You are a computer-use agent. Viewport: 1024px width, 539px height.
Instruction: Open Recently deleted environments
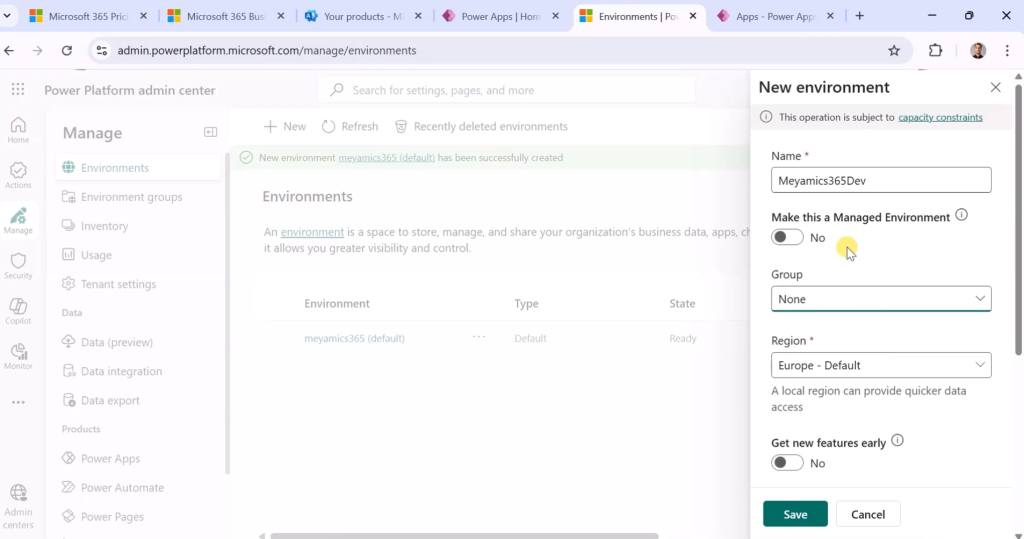coord(481,126)
